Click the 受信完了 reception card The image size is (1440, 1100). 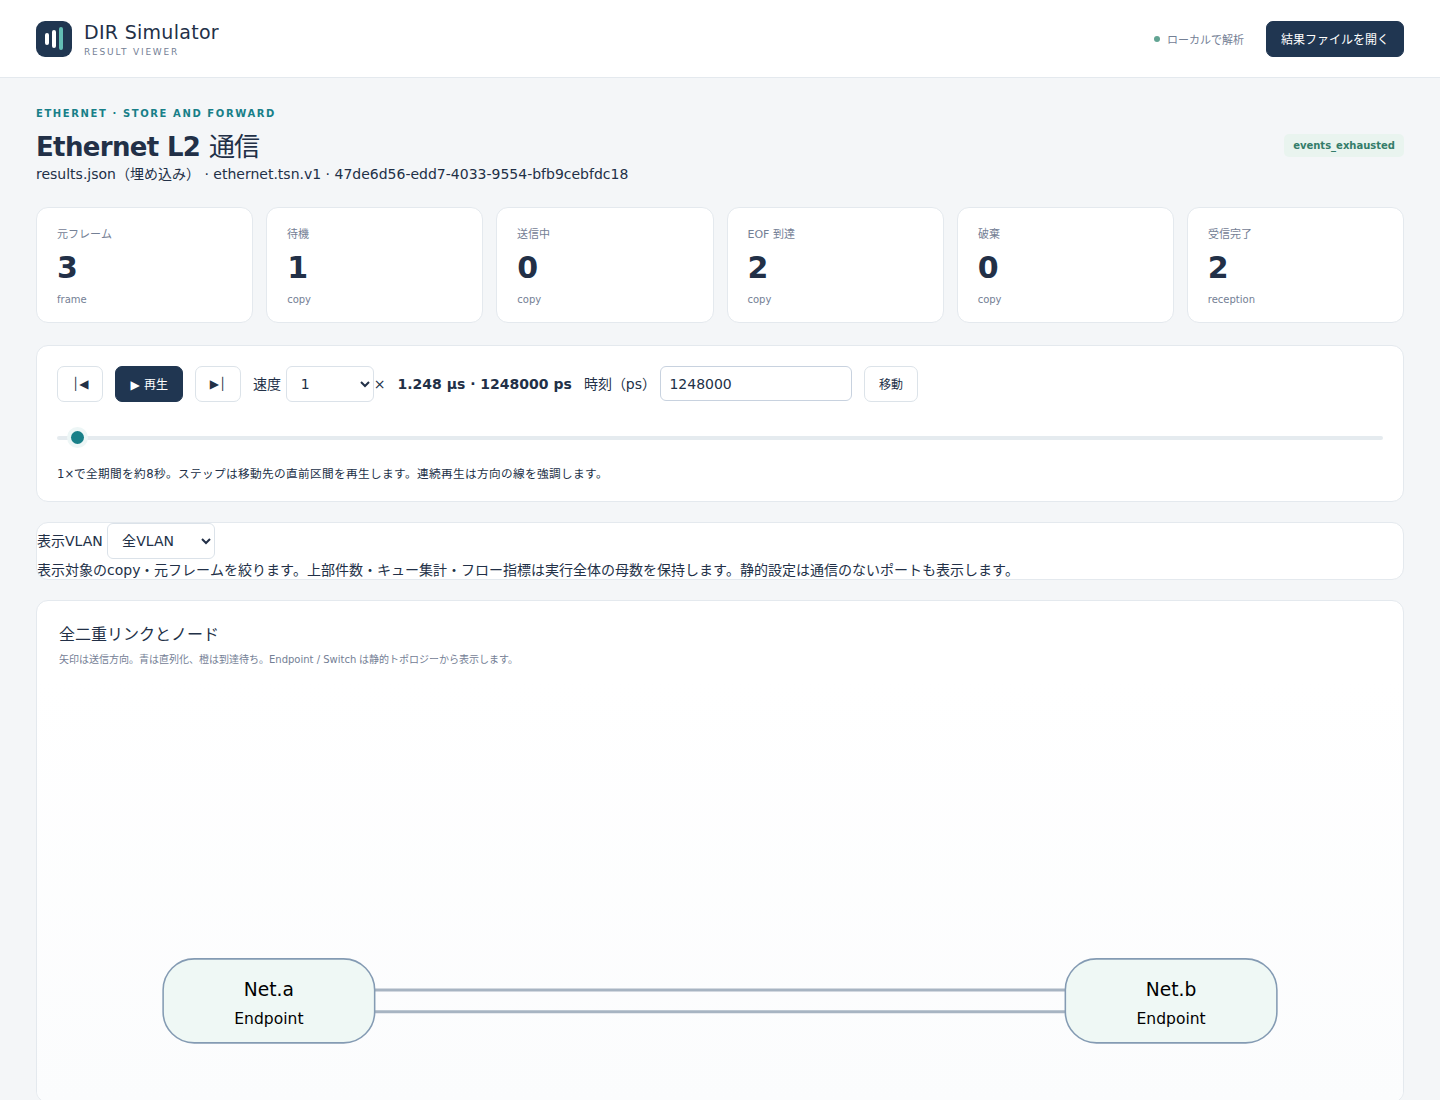point(1295,265)
